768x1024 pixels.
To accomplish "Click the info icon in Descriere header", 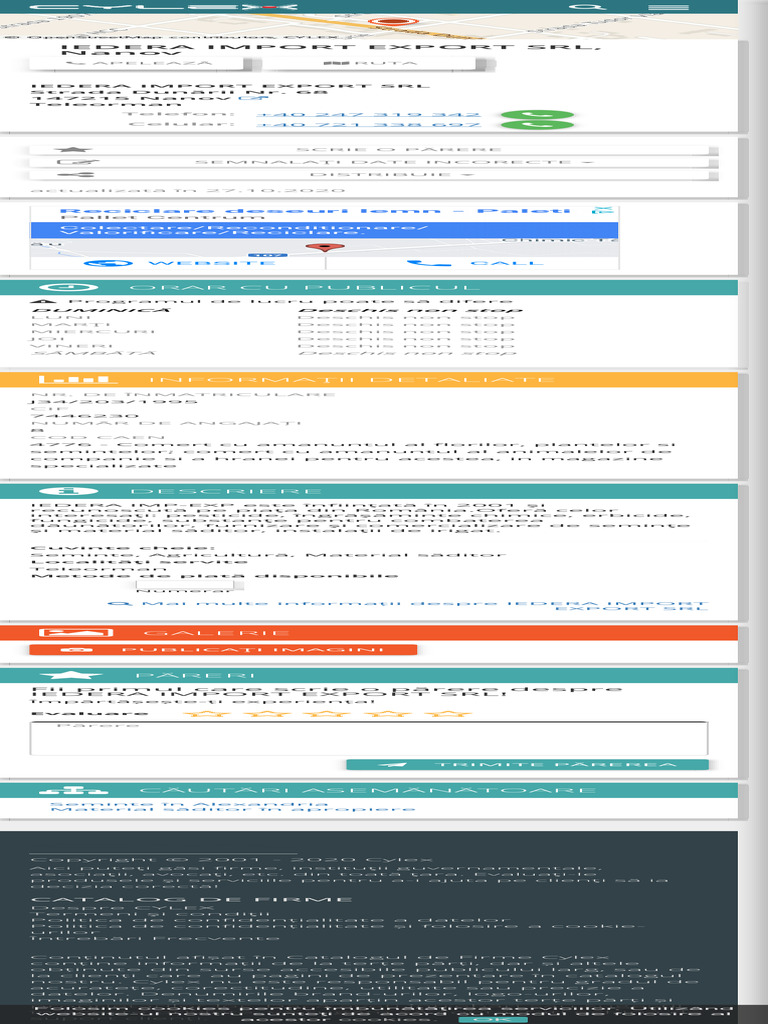I will 69,491.
